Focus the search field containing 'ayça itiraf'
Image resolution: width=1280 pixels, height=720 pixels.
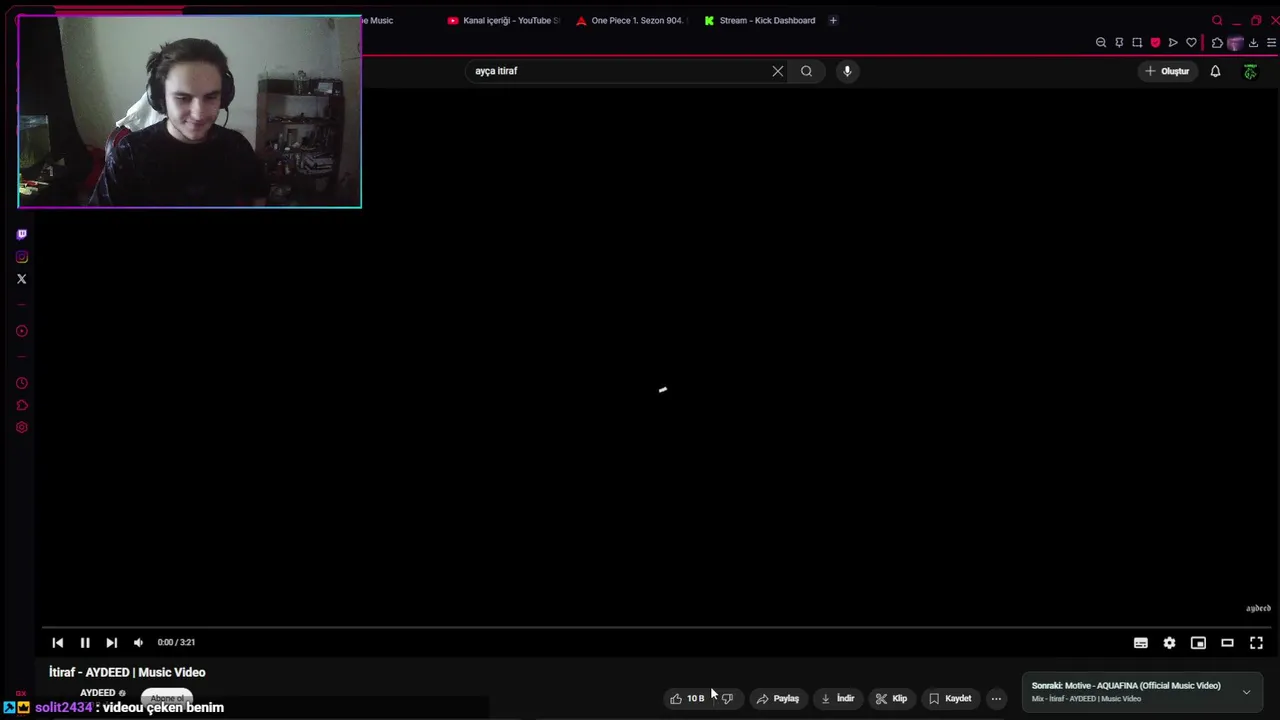click(618, 71)
